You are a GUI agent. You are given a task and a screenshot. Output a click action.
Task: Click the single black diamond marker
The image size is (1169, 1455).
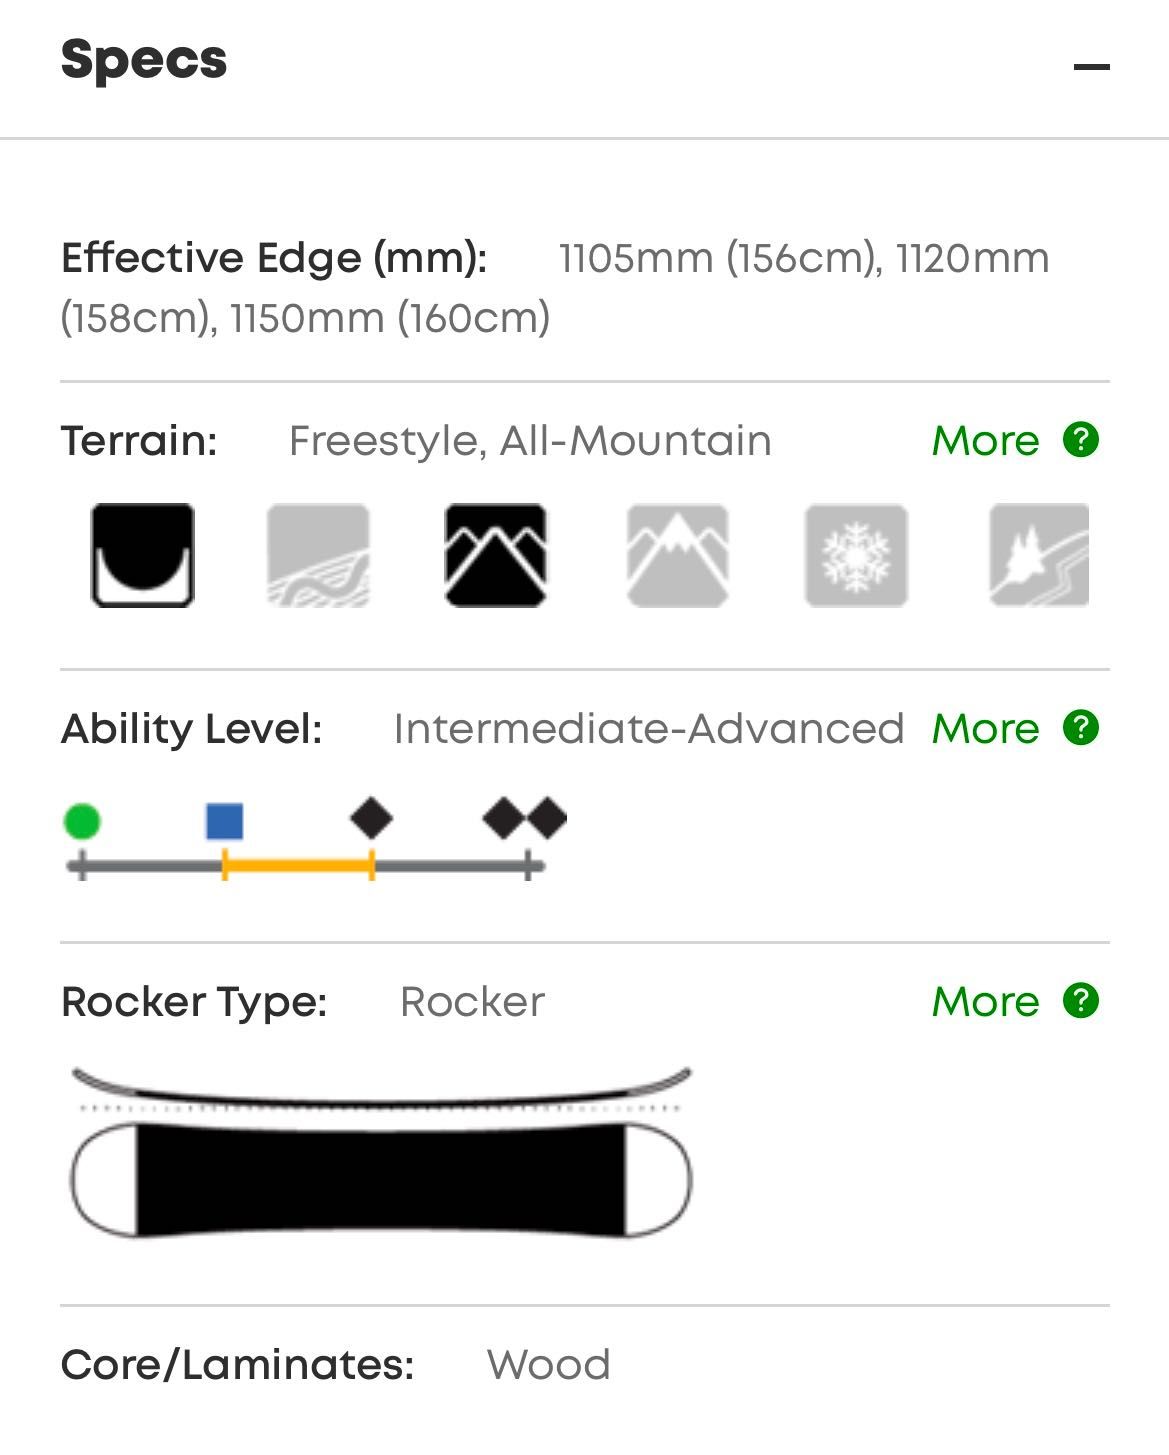[371, 818]
